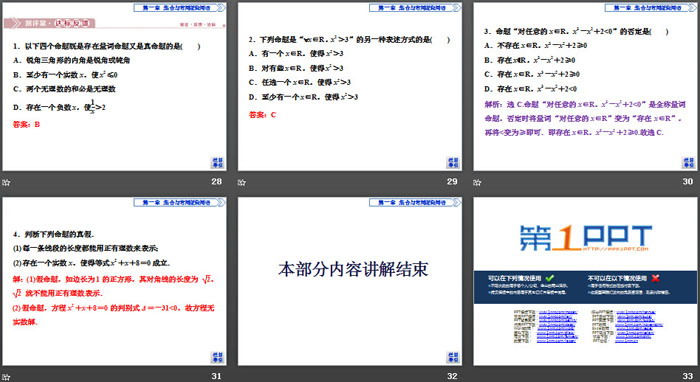Click question 4 heading on slide 31

pos(54,234)
